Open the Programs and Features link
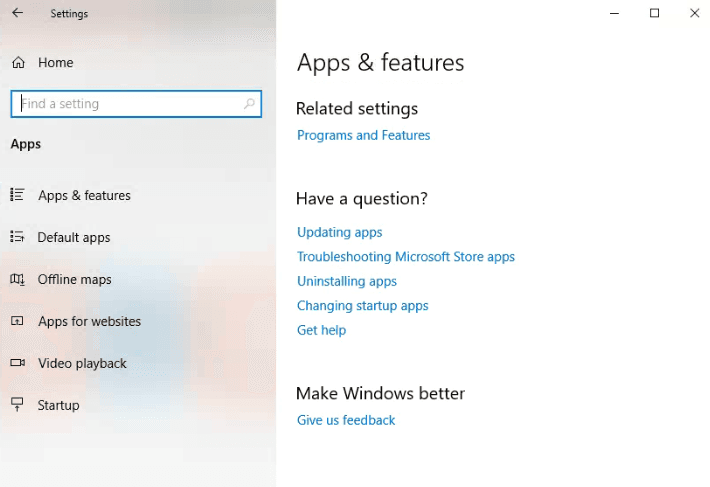This screenshot has height=487, width=710. coord(363,136)
